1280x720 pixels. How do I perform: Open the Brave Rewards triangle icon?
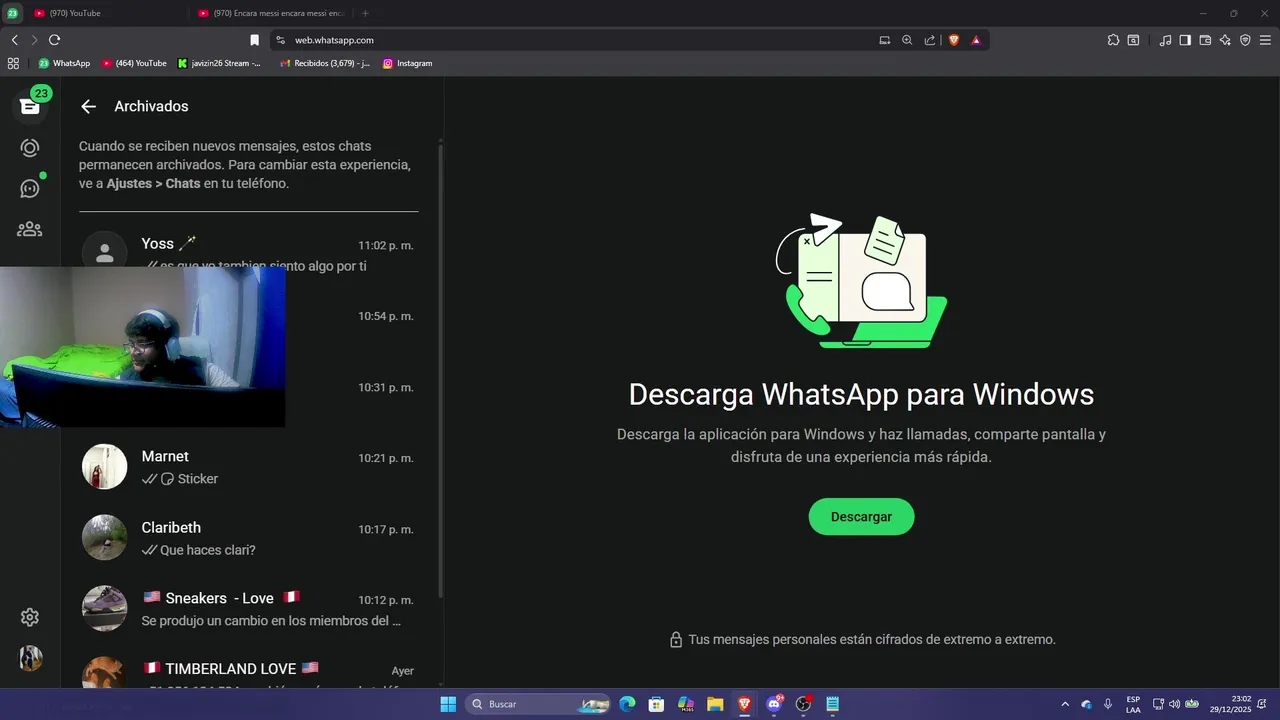coord(976,40)
